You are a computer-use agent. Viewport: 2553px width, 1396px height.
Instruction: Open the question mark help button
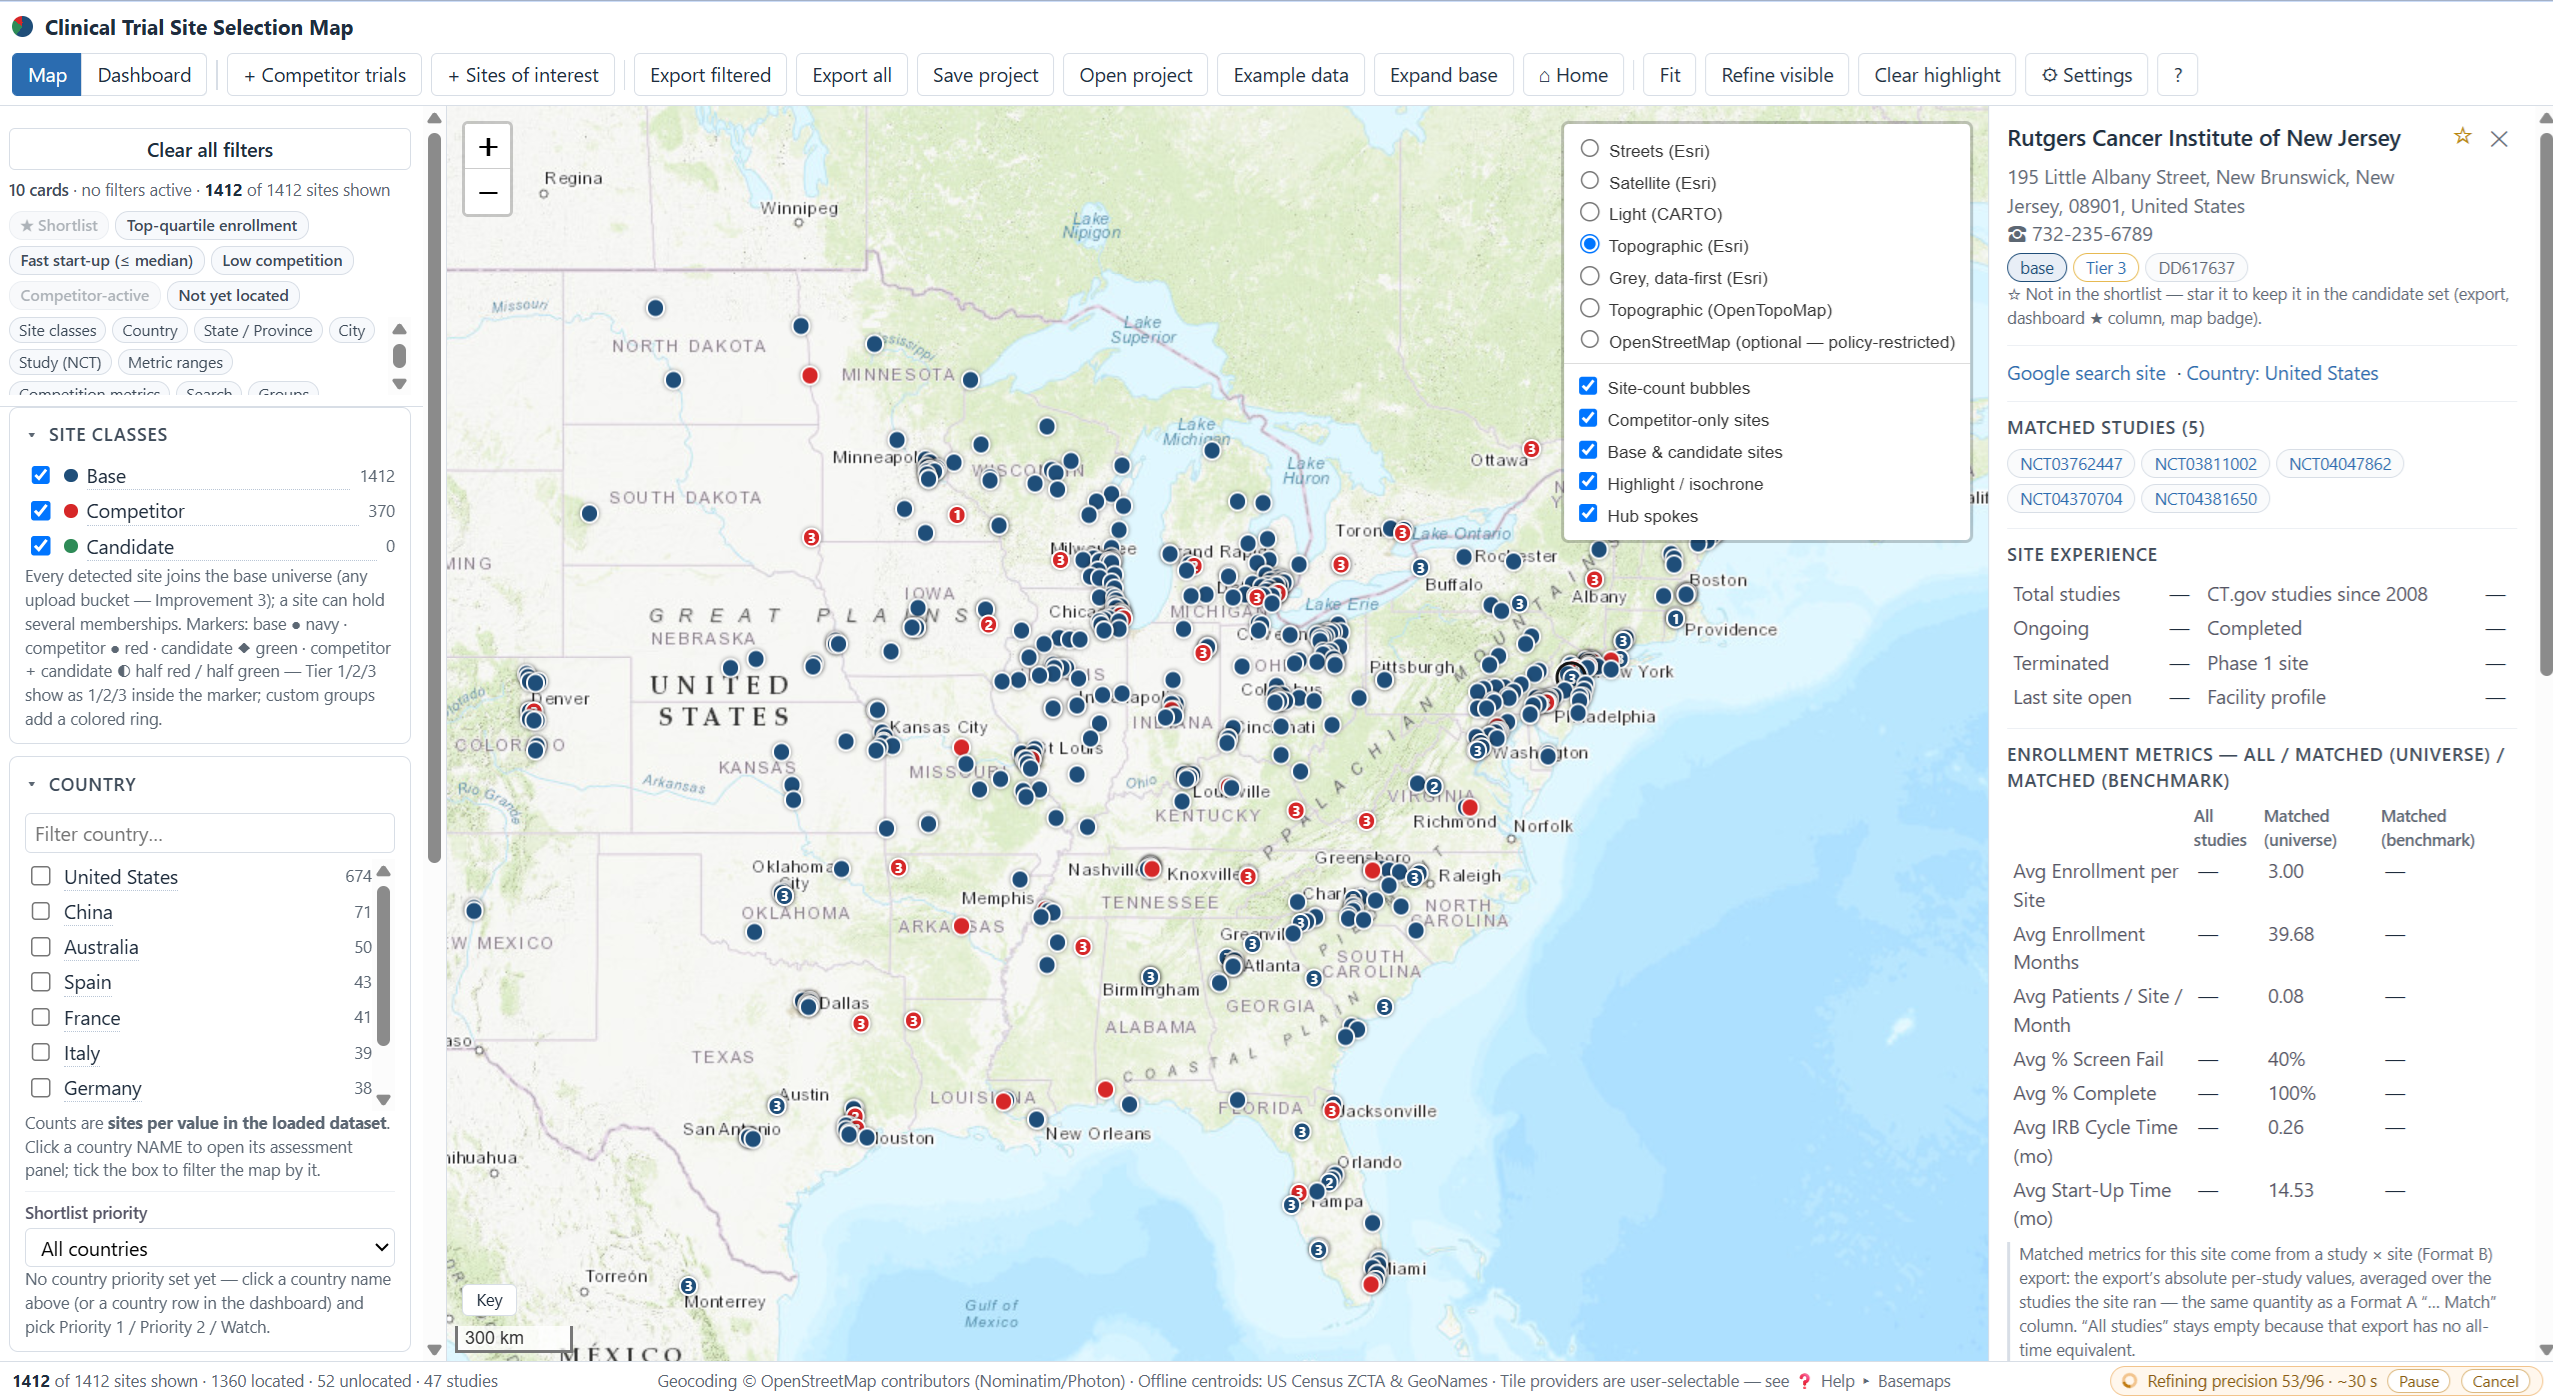[x=2177, y=75]
